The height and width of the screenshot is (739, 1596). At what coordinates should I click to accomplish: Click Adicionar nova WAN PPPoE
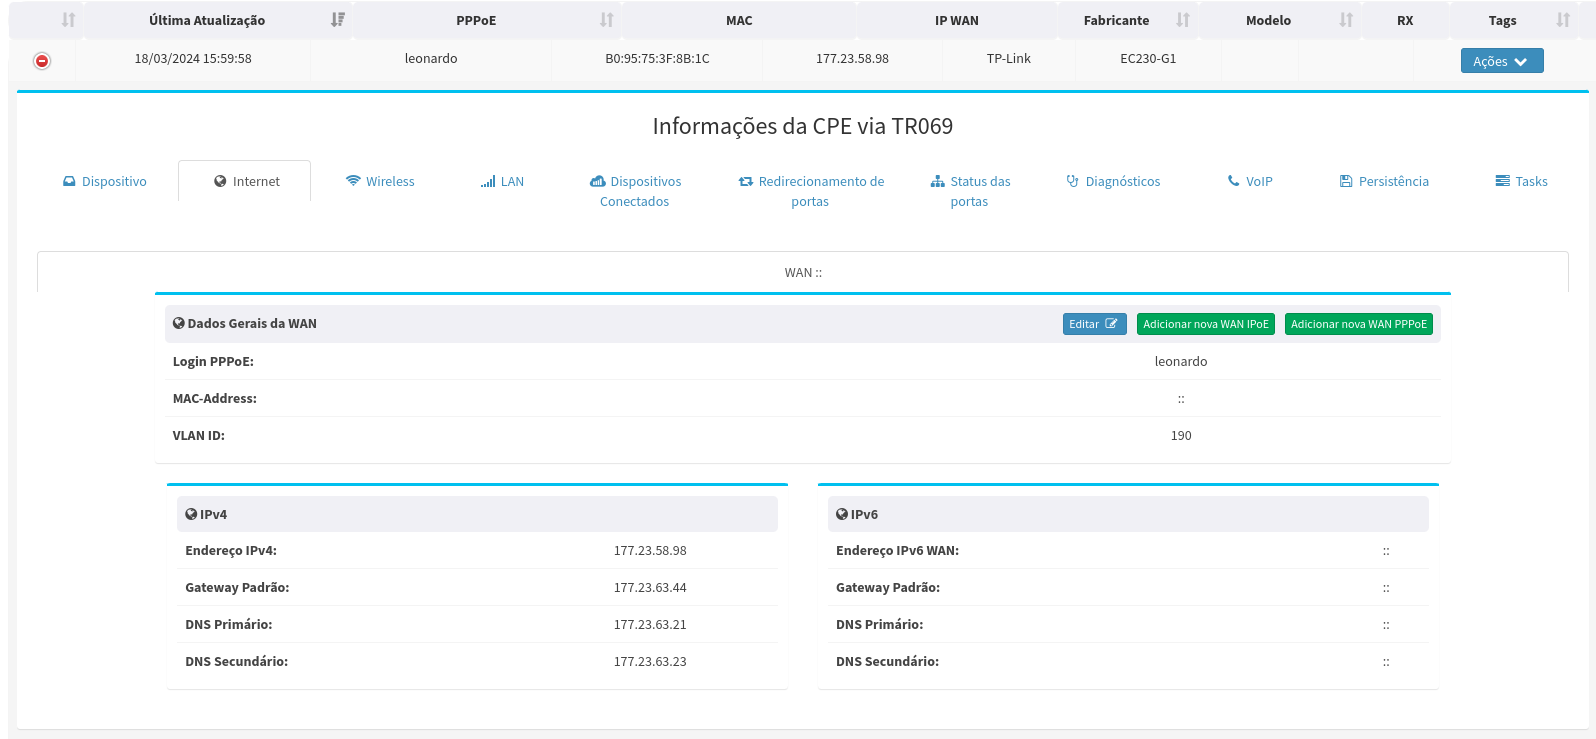point(1359,324)
